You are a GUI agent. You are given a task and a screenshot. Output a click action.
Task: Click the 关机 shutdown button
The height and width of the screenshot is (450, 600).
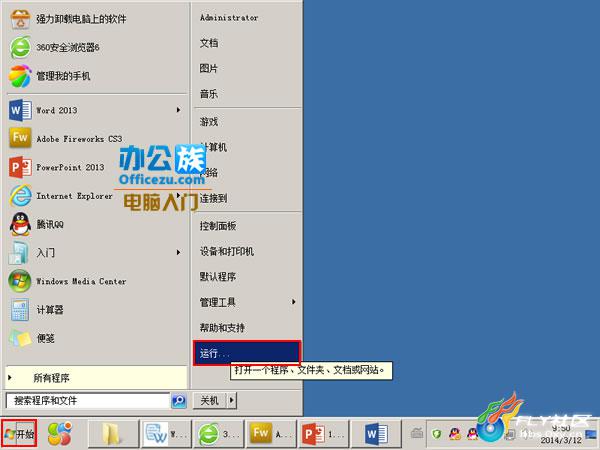click(210, 401)
